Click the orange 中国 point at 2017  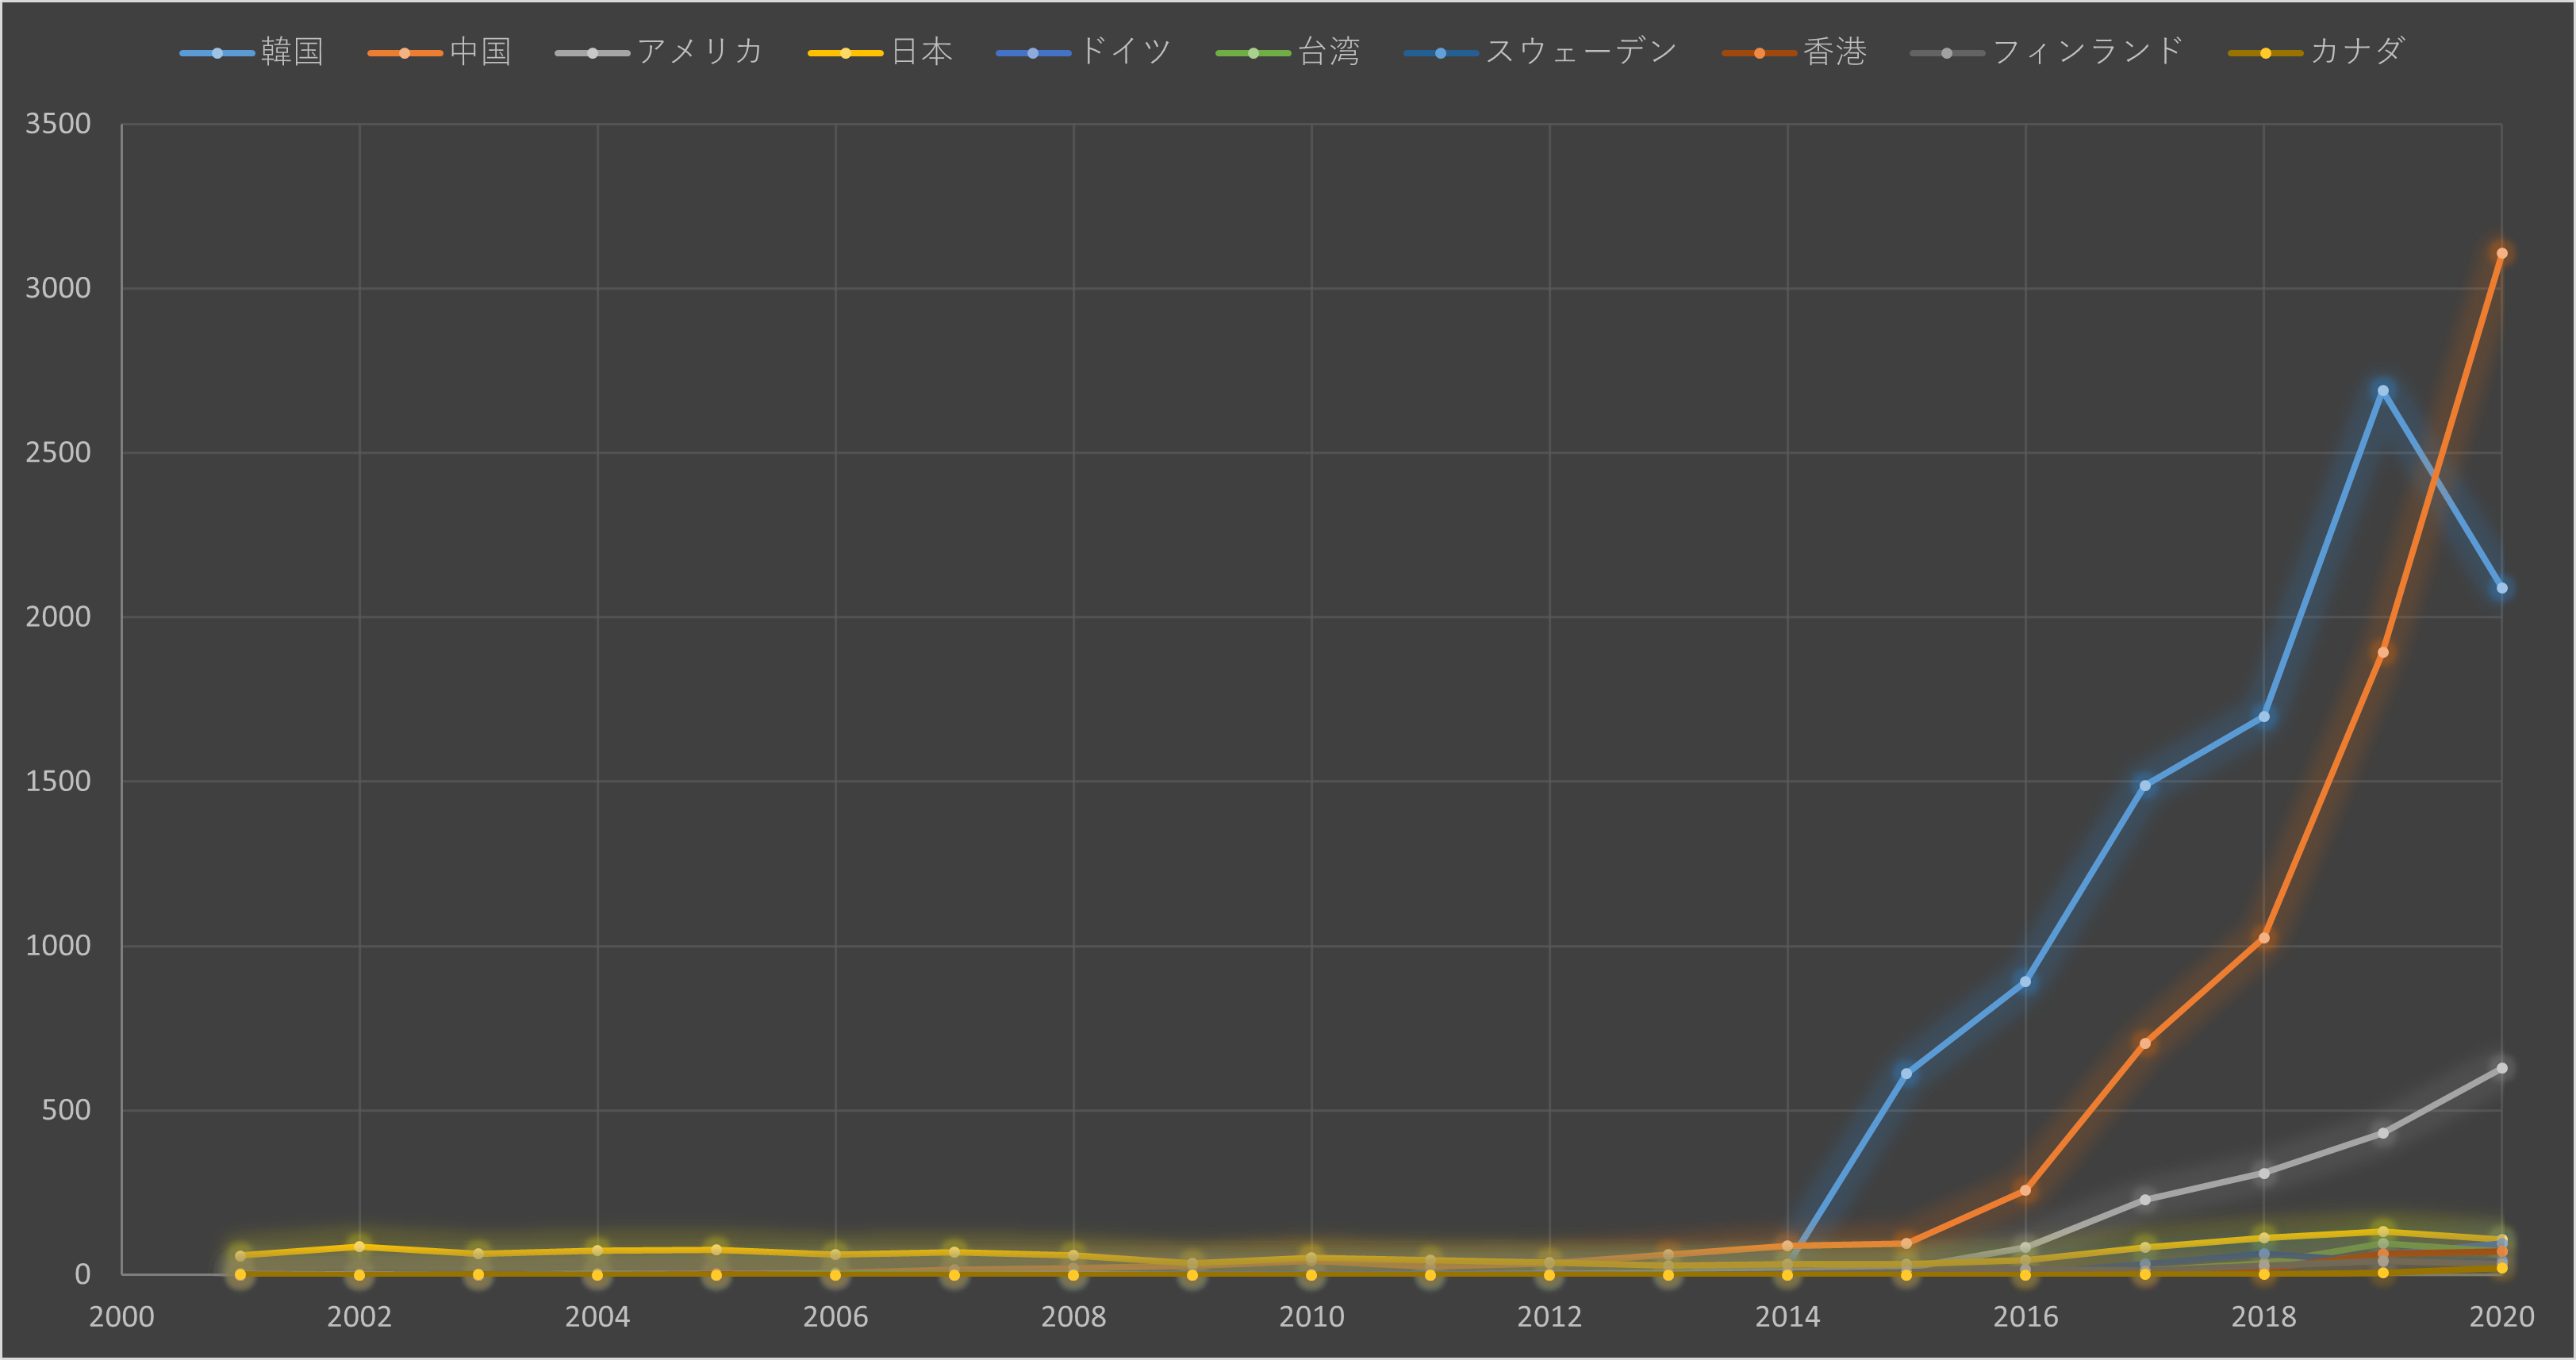point(2144,1043)
